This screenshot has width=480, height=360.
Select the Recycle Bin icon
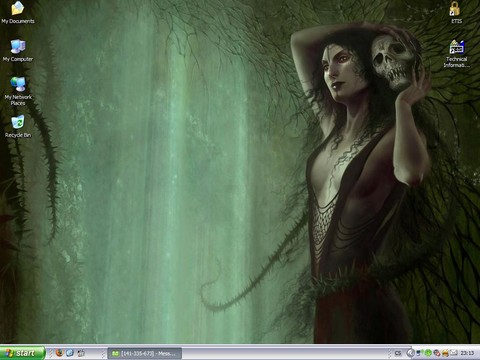pos(18,127)
